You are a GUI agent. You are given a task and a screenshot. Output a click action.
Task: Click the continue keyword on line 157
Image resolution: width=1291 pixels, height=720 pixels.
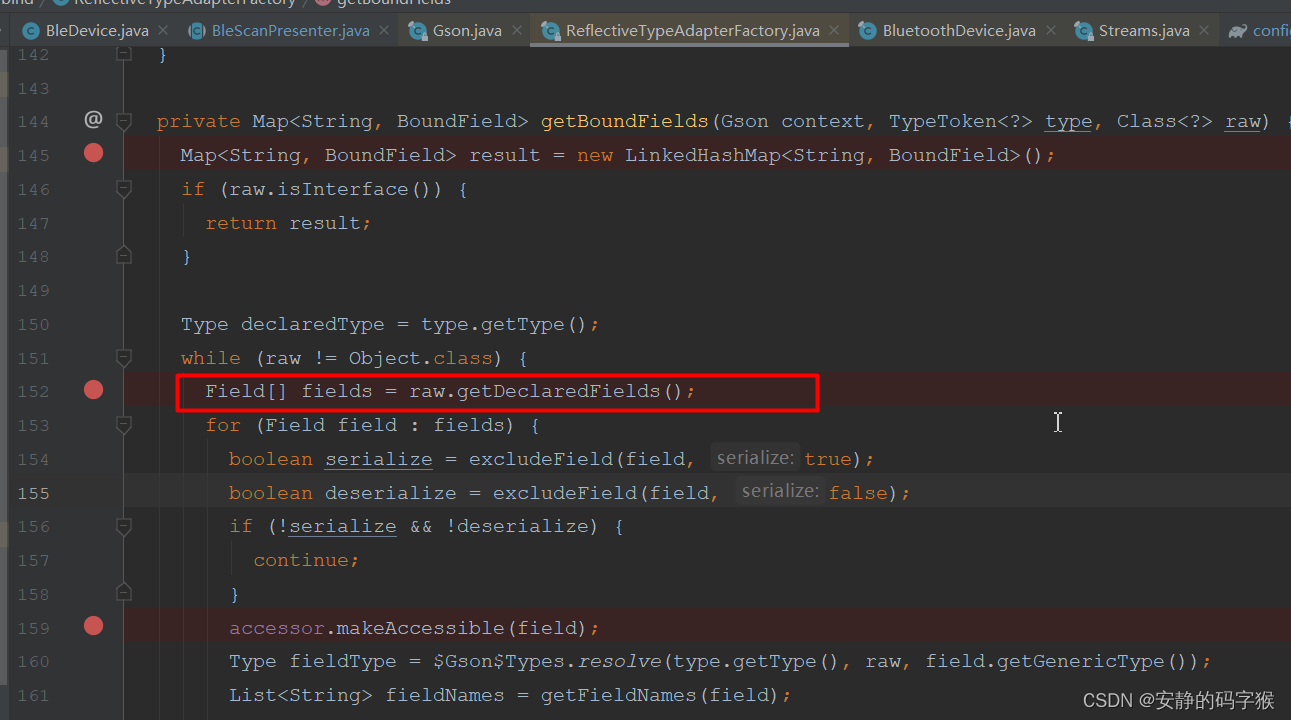point(301,560)
